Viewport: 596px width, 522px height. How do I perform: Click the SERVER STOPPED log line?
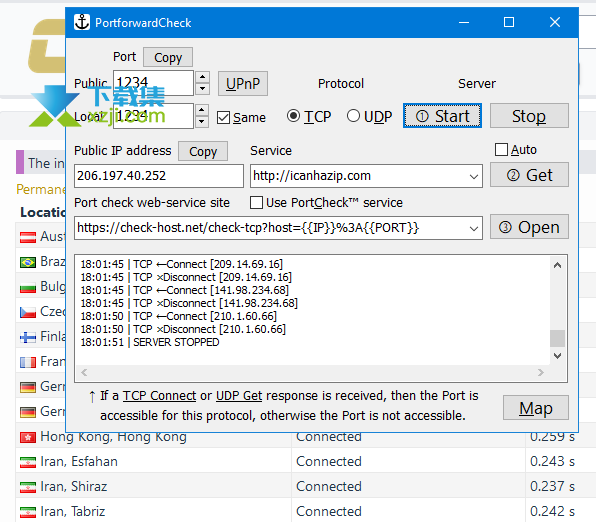point(150,342)
